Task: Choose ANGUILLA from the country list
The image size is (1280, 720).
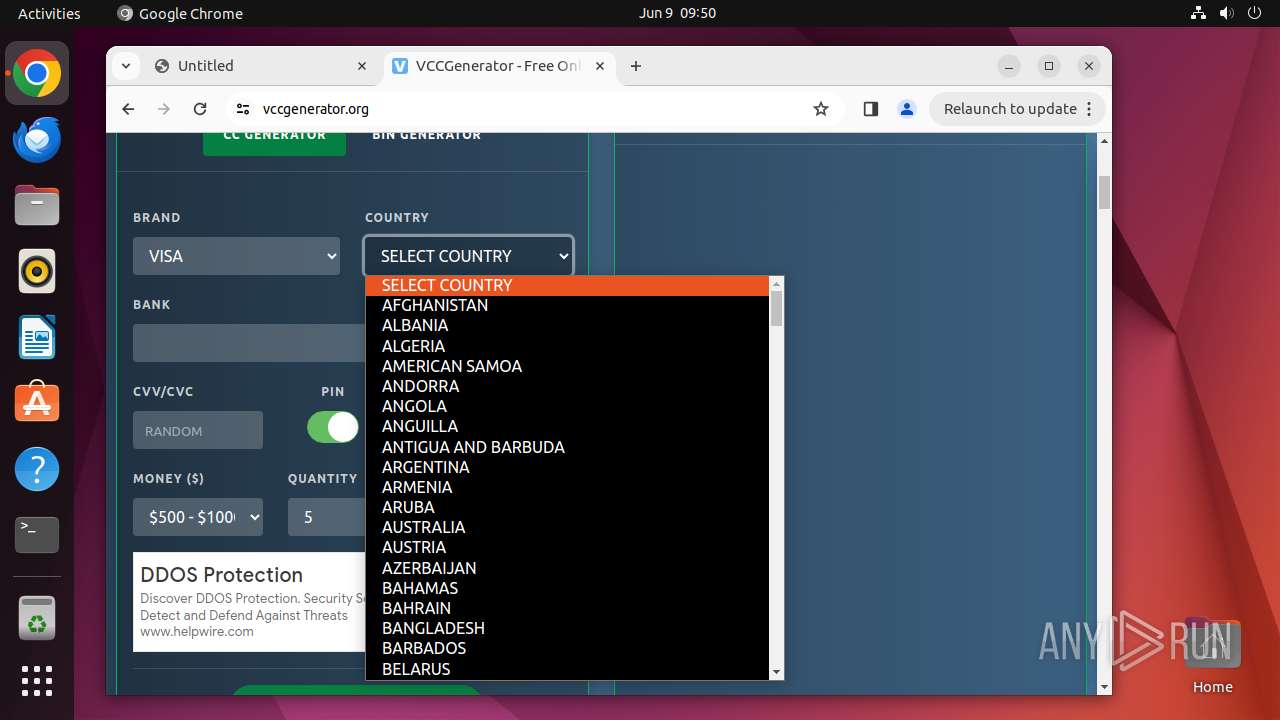Action: pyautogui.click(x=567, y=427)
